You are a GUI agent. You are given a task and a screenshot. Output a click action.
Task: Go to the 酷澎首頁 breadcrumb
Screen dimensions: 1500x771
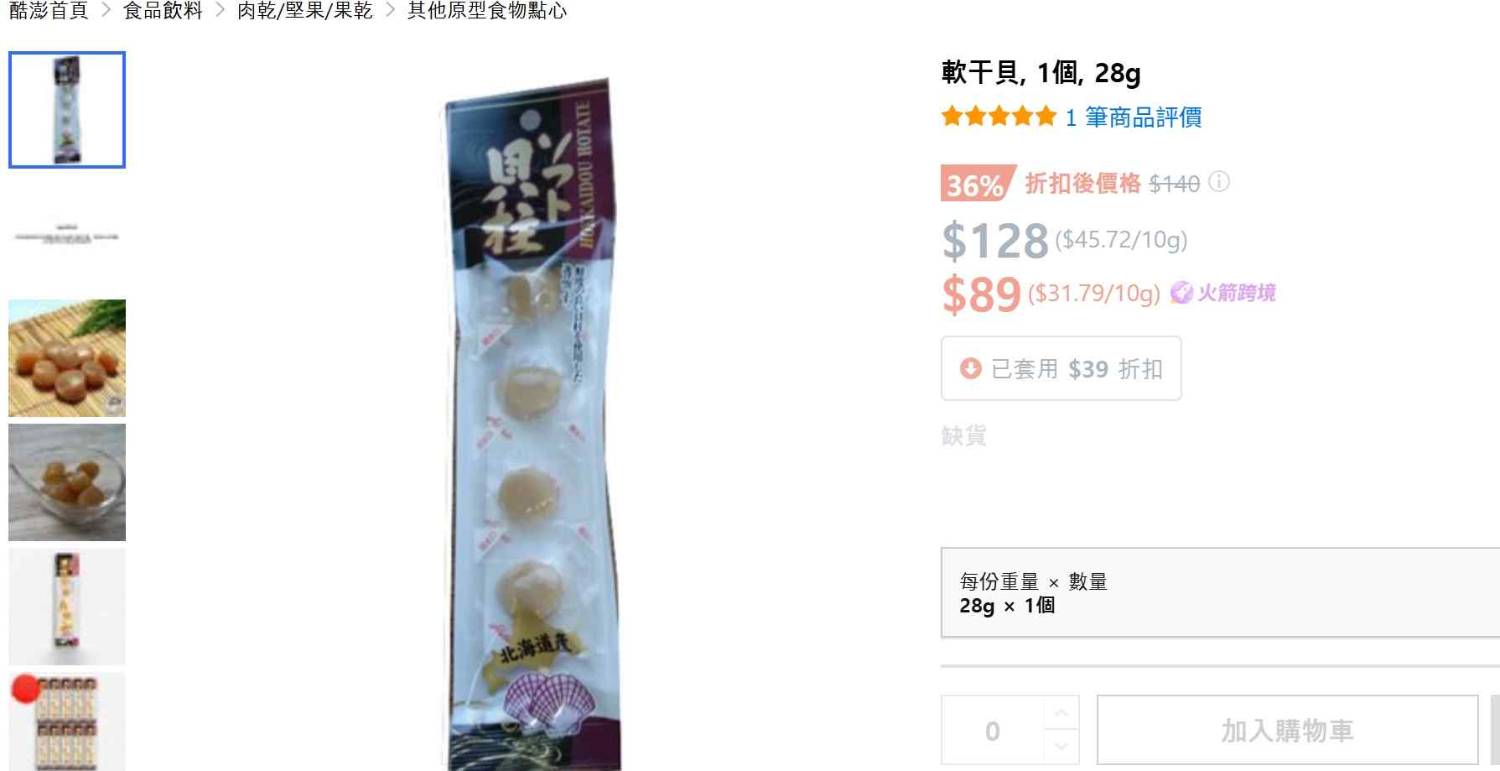point(48,11)
